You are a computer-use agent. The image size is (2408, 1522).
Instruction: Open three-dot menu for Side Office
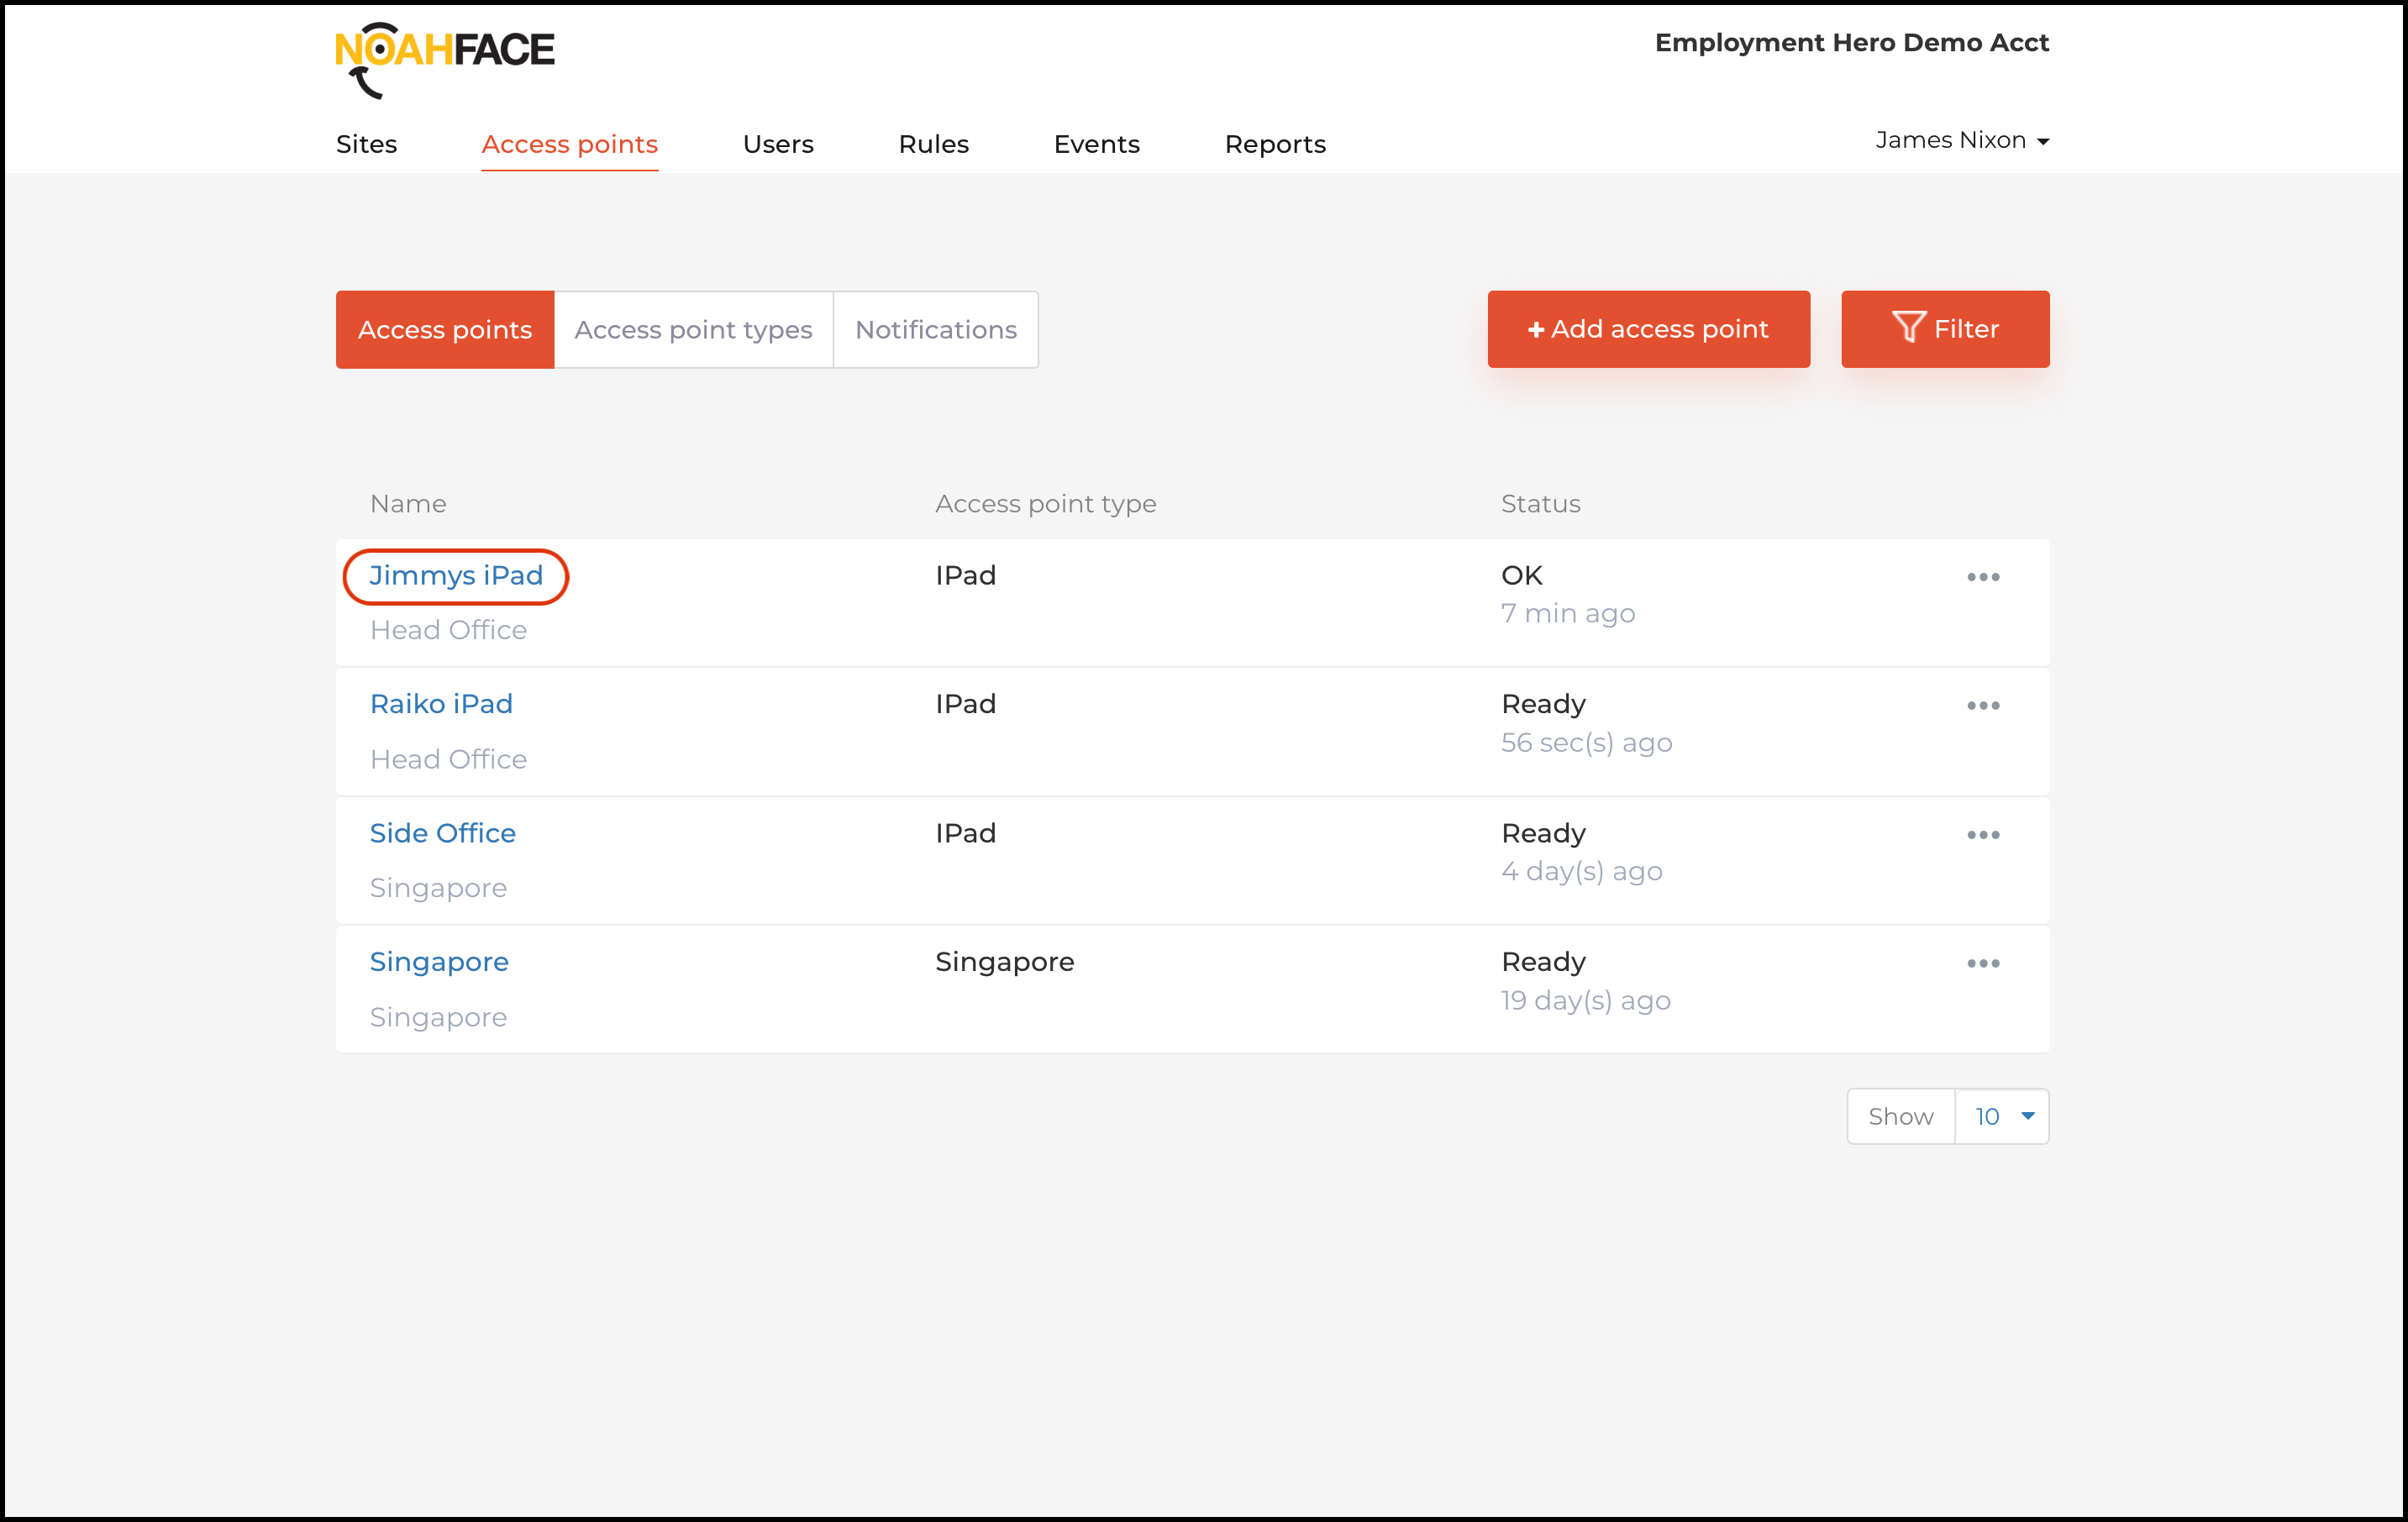tap(1982, 834)
